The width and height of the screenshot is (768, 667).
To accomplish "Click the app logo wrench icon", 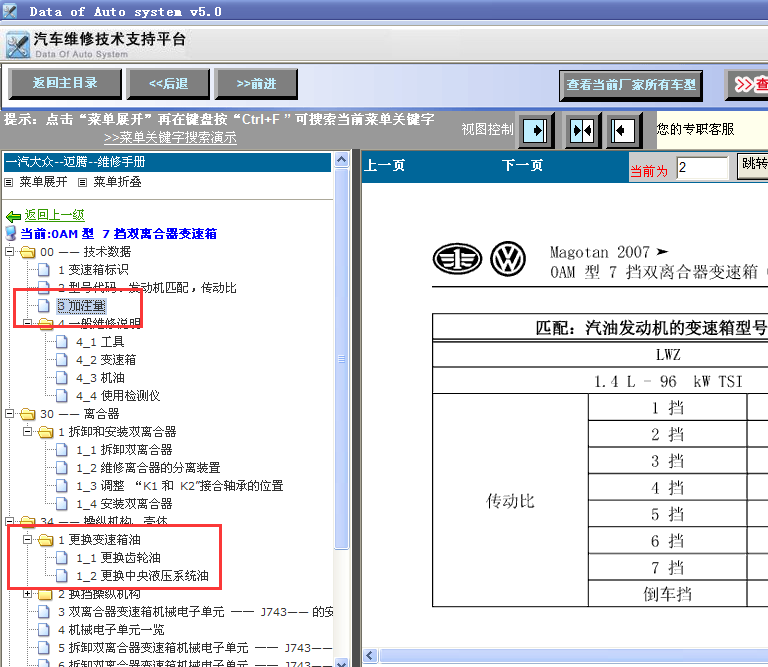I will 17,45.
